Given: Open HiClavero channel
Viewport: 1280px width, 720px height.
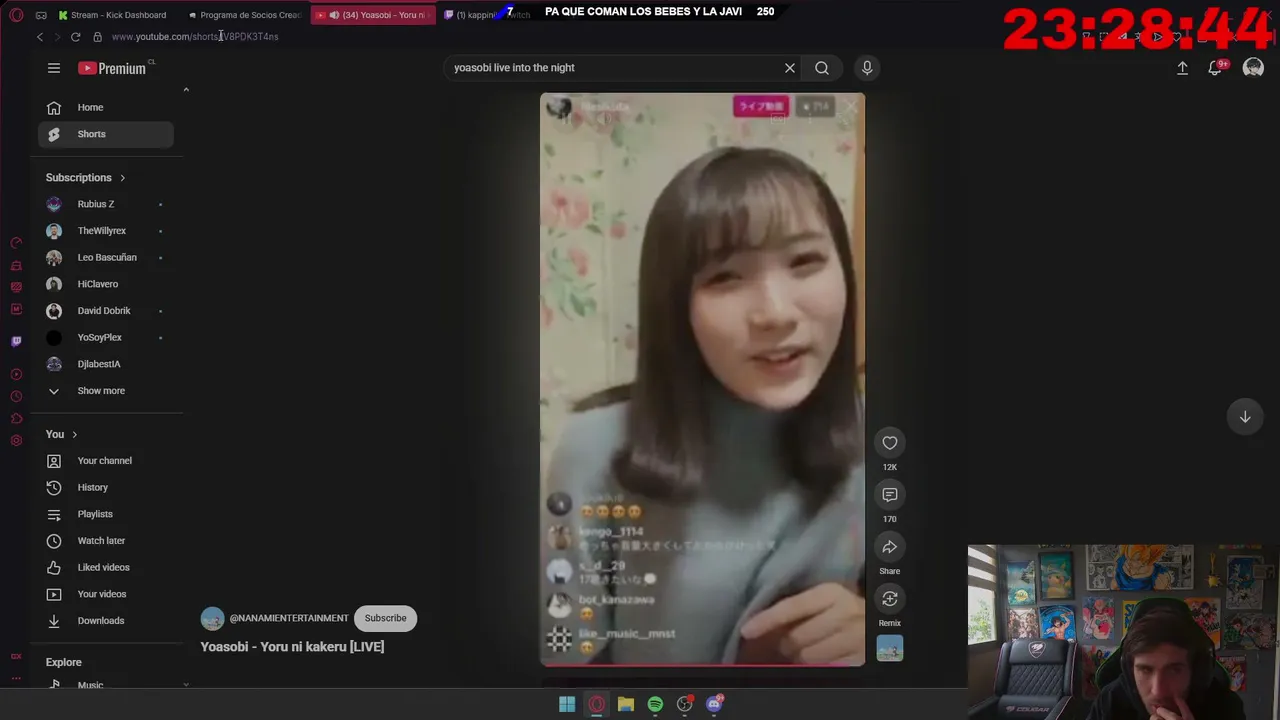Looking at the screenshot, I should pyautogui.click(x=106, y=284).
